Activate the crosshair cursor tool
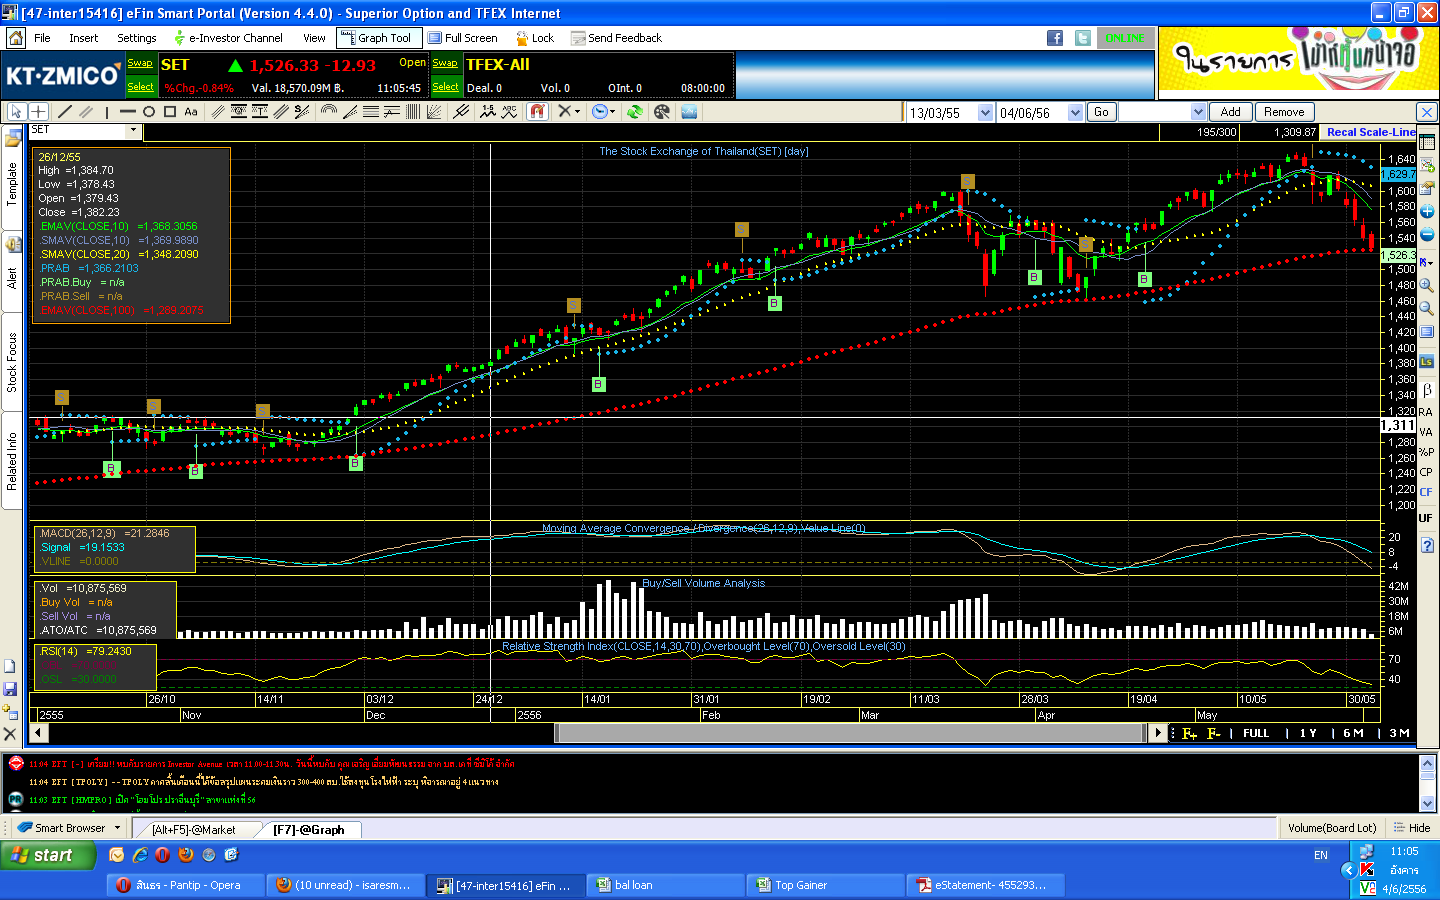Viewport: 1440px width, 900px height. point(38,112)
